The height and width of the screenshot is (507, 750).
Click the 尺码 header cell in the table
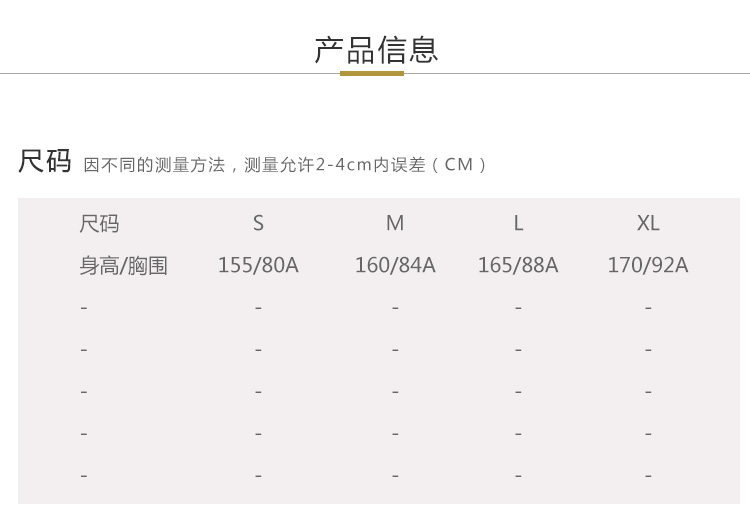coord(99,224)
